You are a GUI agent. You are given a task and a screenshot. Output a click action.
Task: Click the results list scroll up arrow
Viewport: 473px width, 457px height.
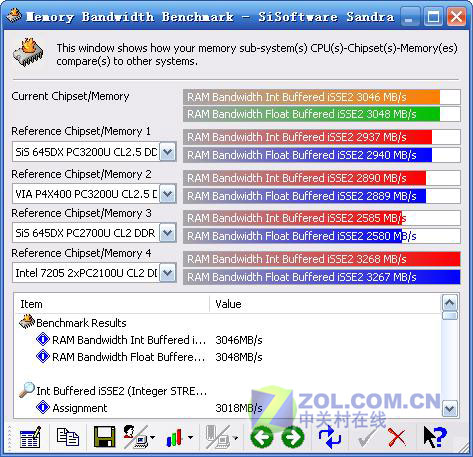450,303
